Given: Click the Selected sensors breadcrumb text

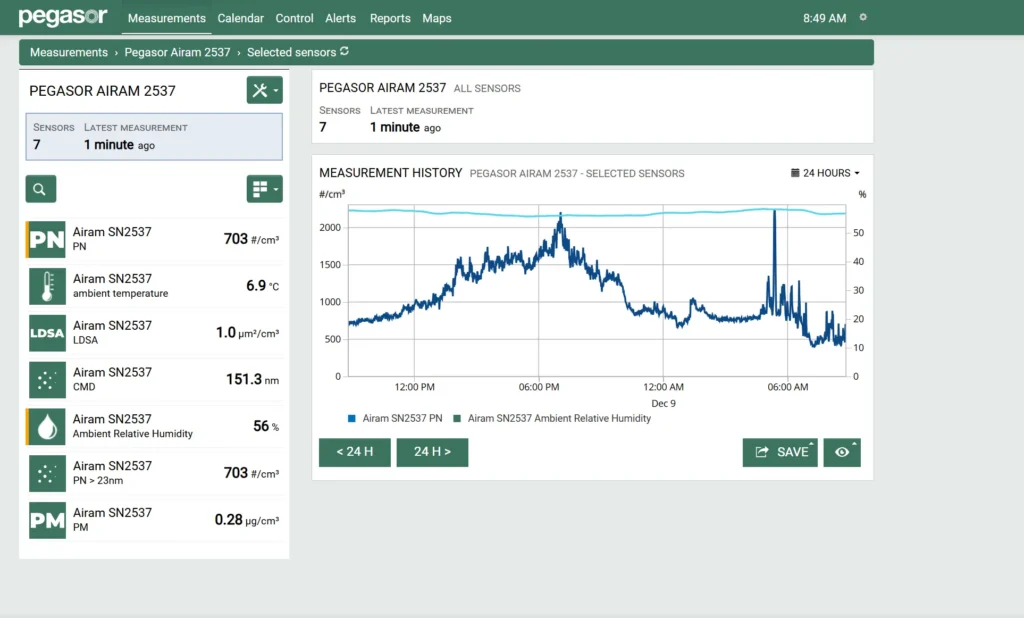Looking at the screenshot, I should coord(291,52).
